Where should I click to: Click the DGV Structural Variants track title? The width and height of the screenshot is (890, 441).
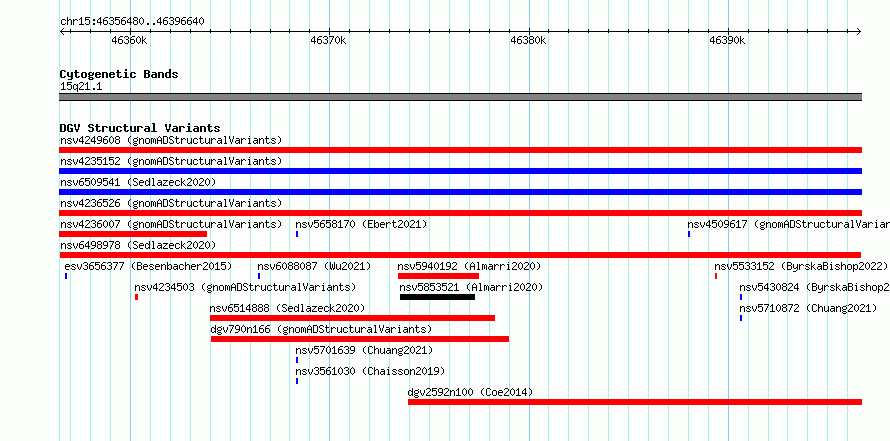[140, 128]
